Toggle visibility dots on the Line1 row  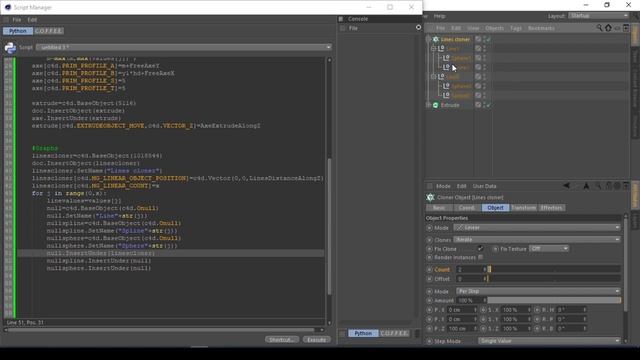point(484,49)
